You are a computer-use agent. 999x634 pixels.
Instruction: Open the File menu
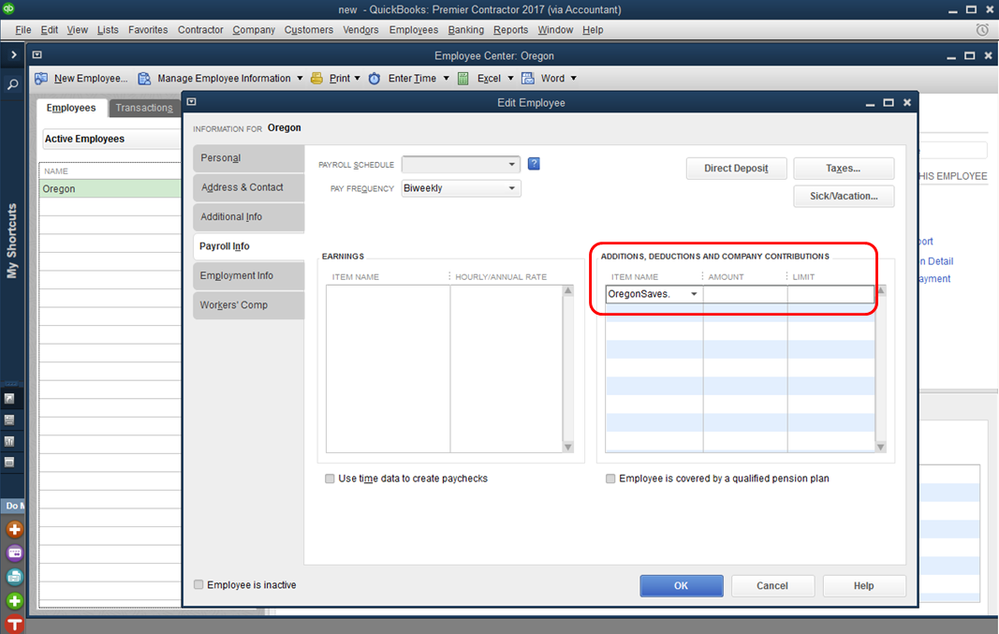[23, 30]
